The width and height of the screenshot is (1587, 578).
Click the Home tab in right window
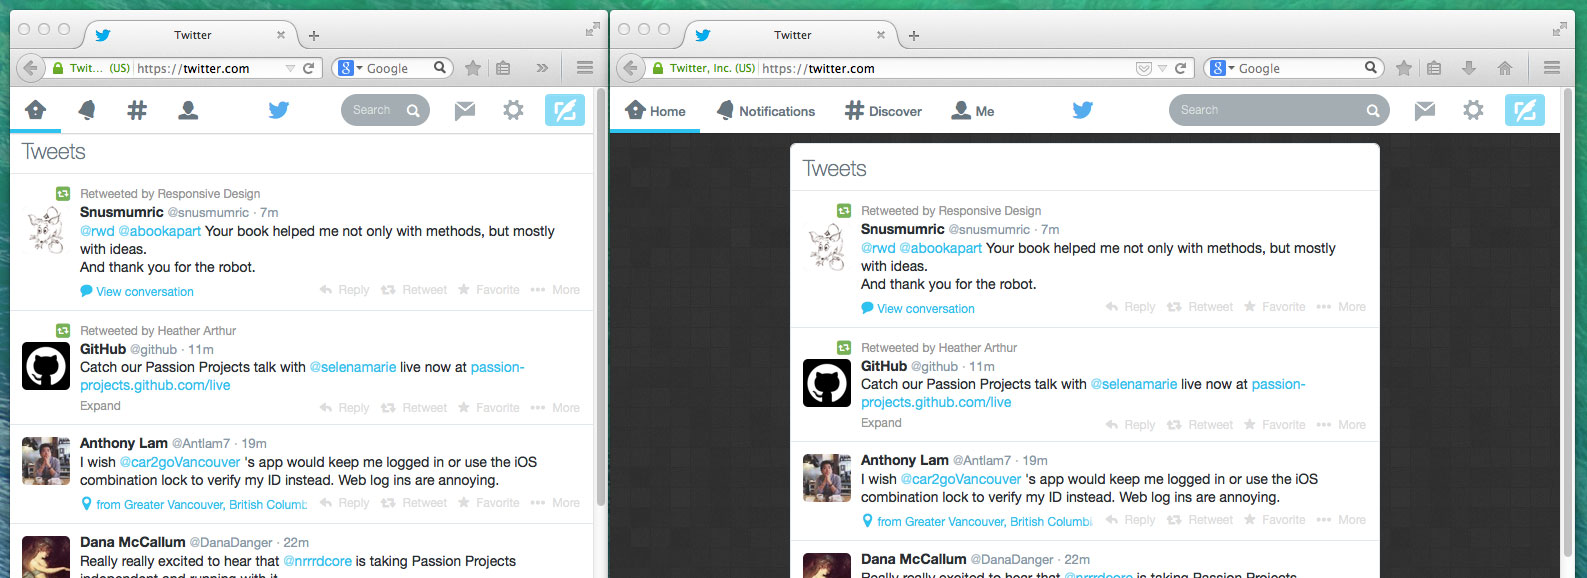tap(656, 111)
